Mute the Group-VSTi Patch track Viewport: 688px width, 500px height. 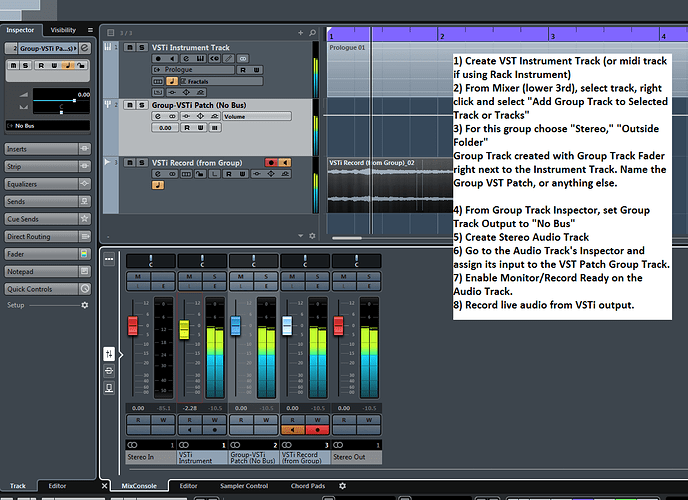coord(129,105)
